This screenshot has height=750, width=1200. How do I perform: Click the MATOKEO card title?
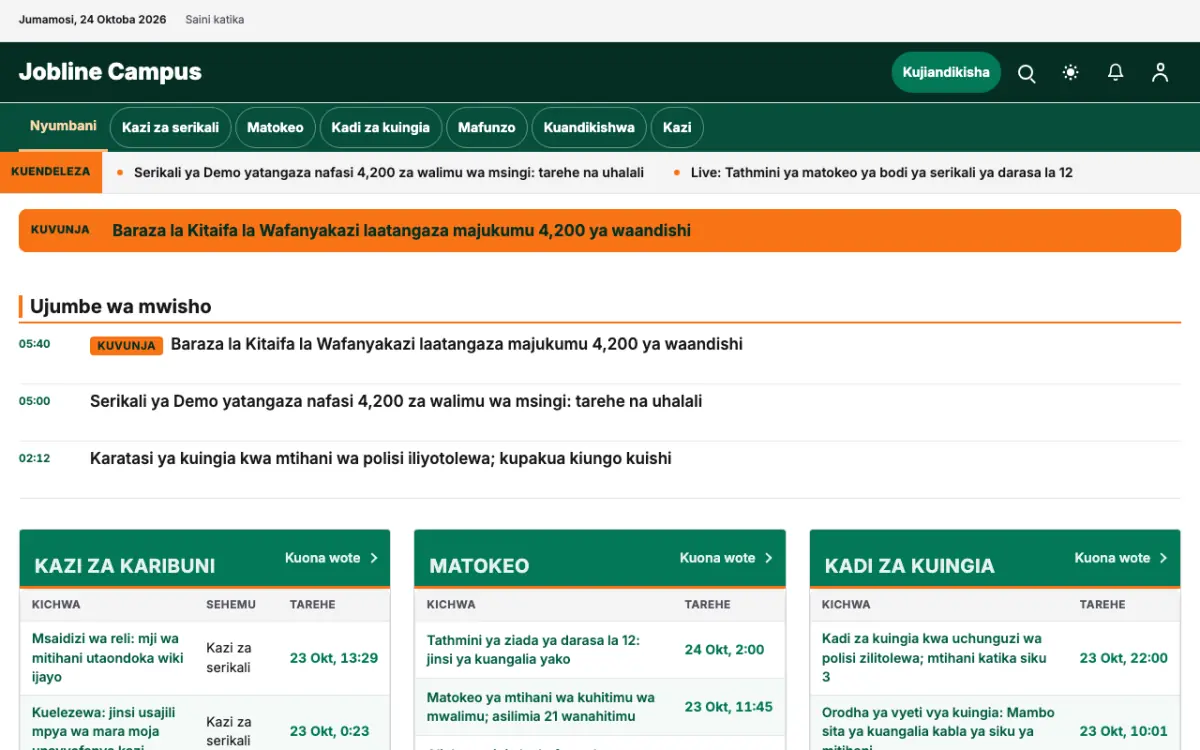point(479,565)
